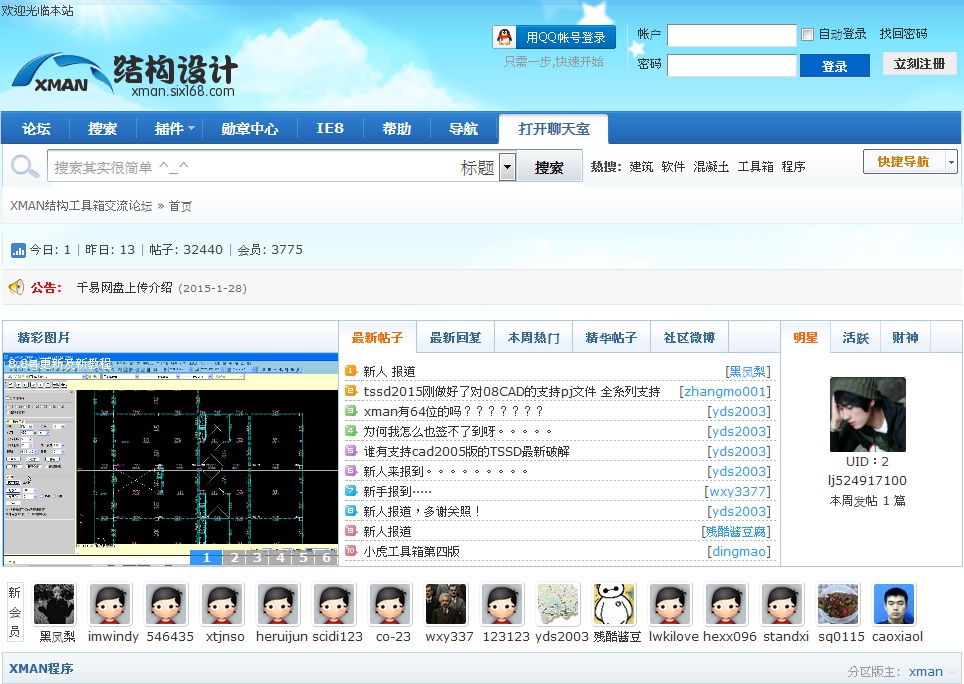Open avatar of member scidi123

click(x=334, y=604)
